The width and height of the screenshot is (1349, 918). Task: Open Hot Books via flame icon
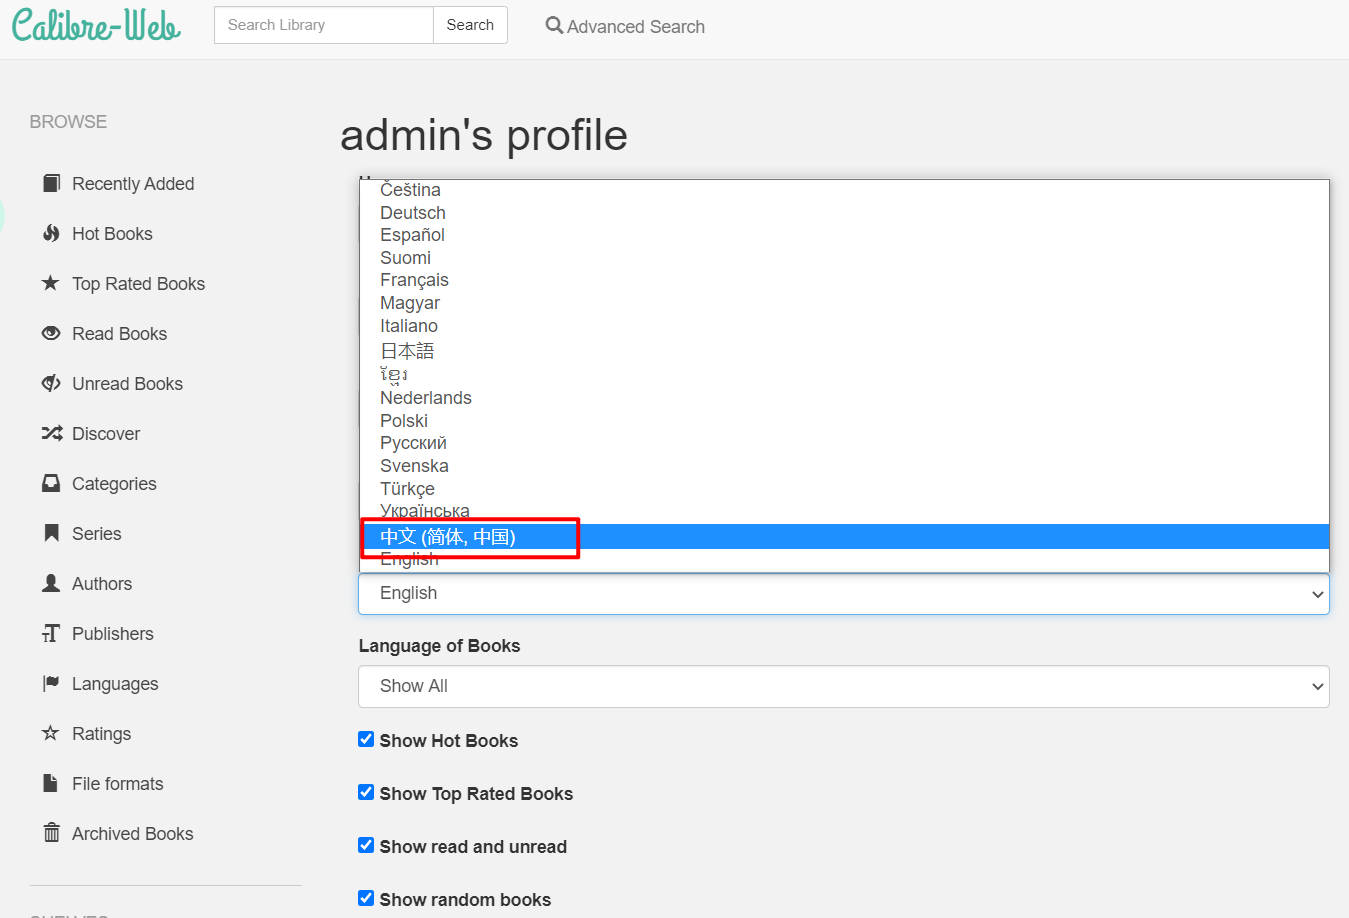click(x=51, y=233)
